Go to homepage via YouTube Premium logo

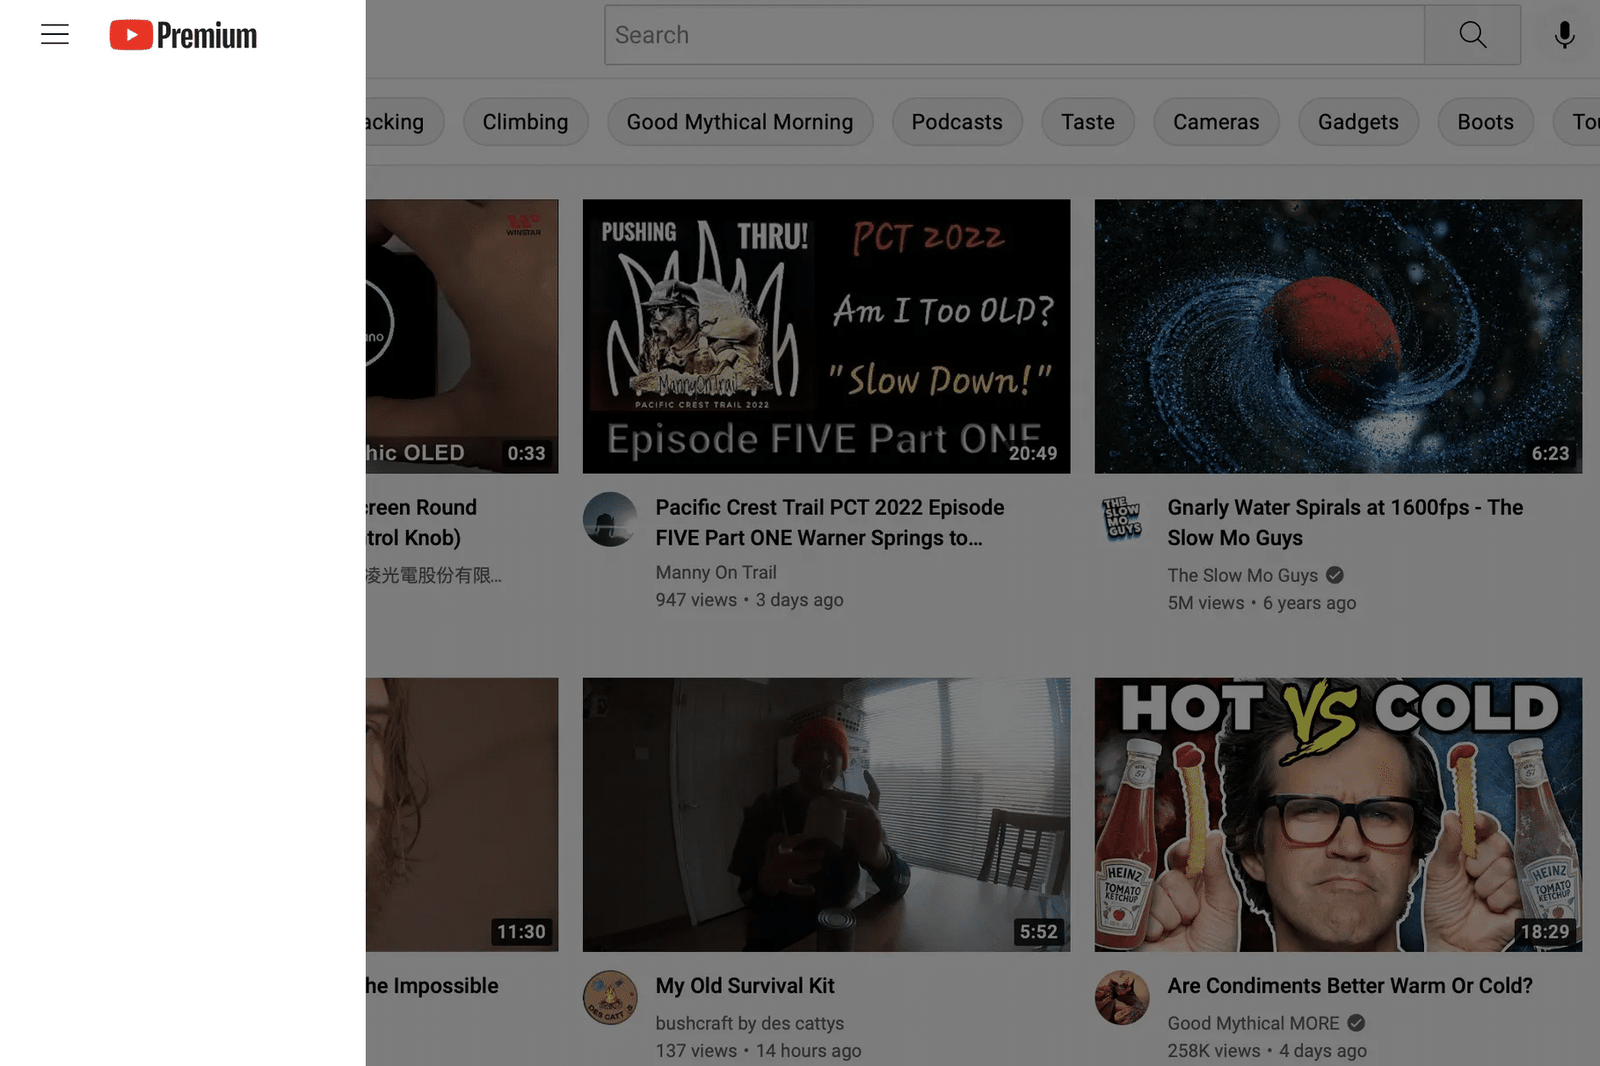183,35
